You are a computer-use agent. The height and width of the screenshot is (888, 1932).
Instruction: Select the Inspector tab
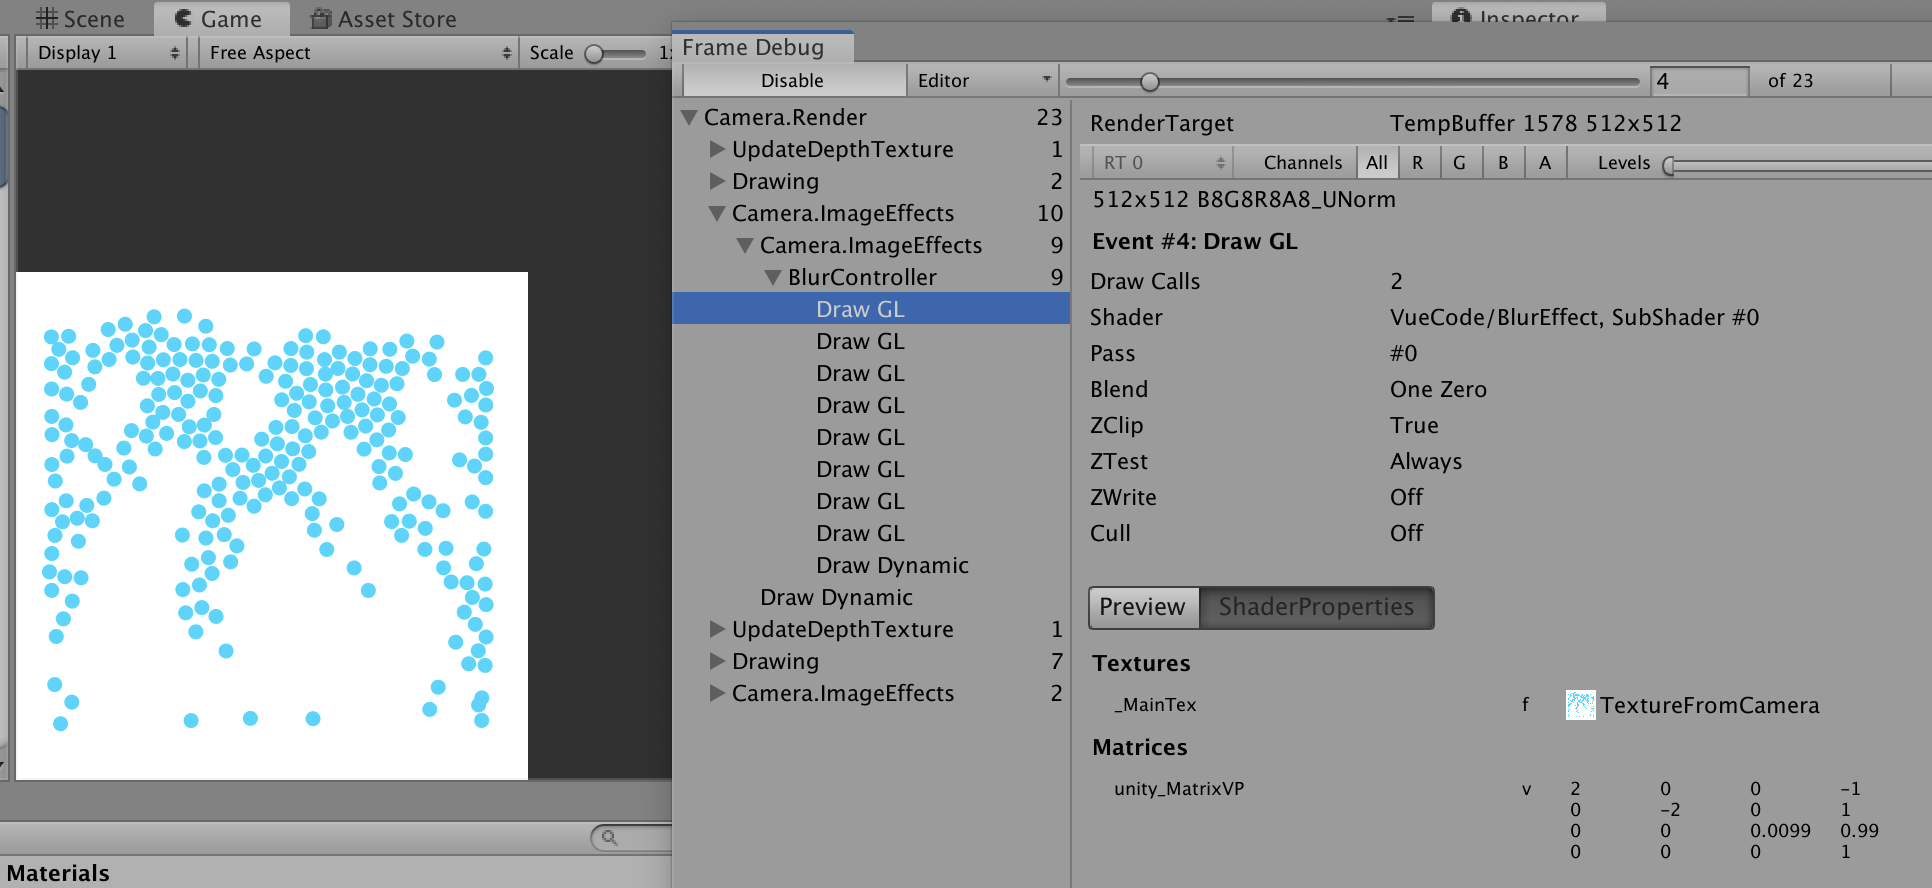(x=1517, y=12)
